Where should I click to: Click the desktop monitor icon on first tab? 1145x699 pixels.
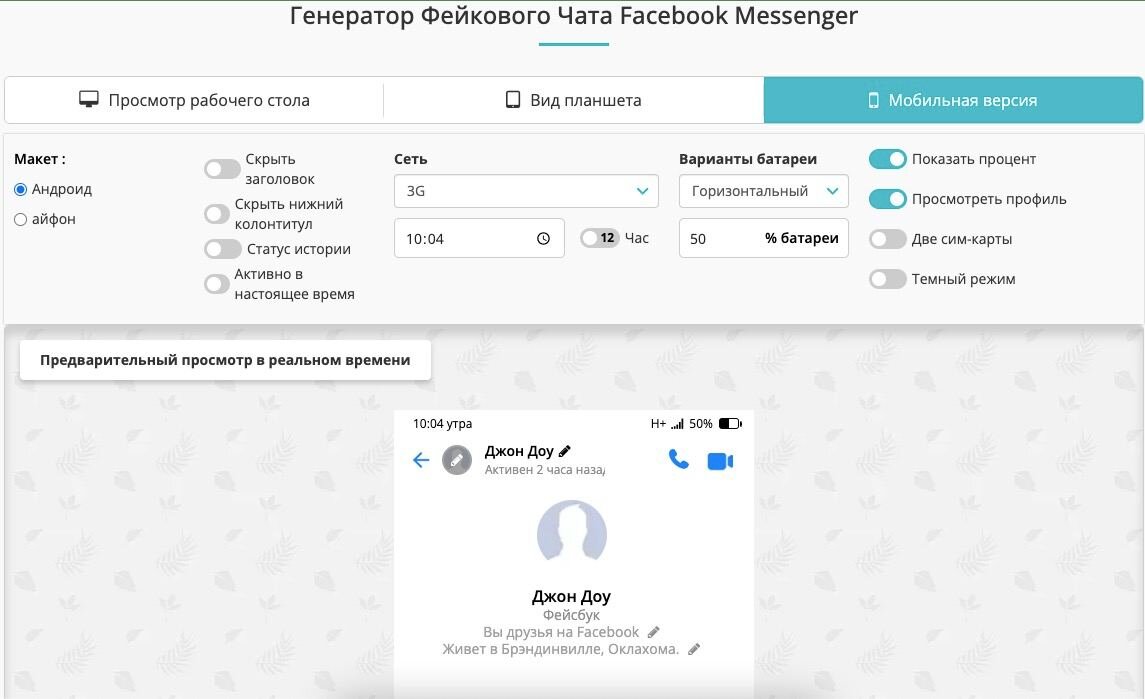89,99
